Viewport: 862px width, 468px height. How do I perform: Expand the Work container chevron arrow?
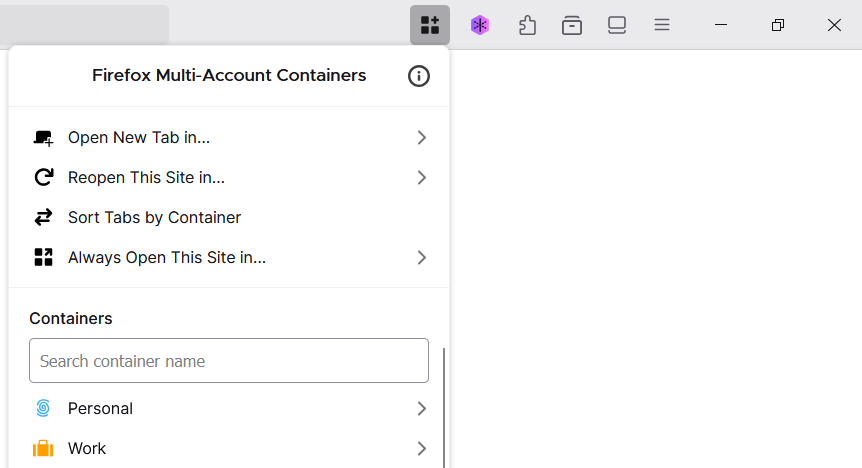pyautogui.click(x=422, y=449)
